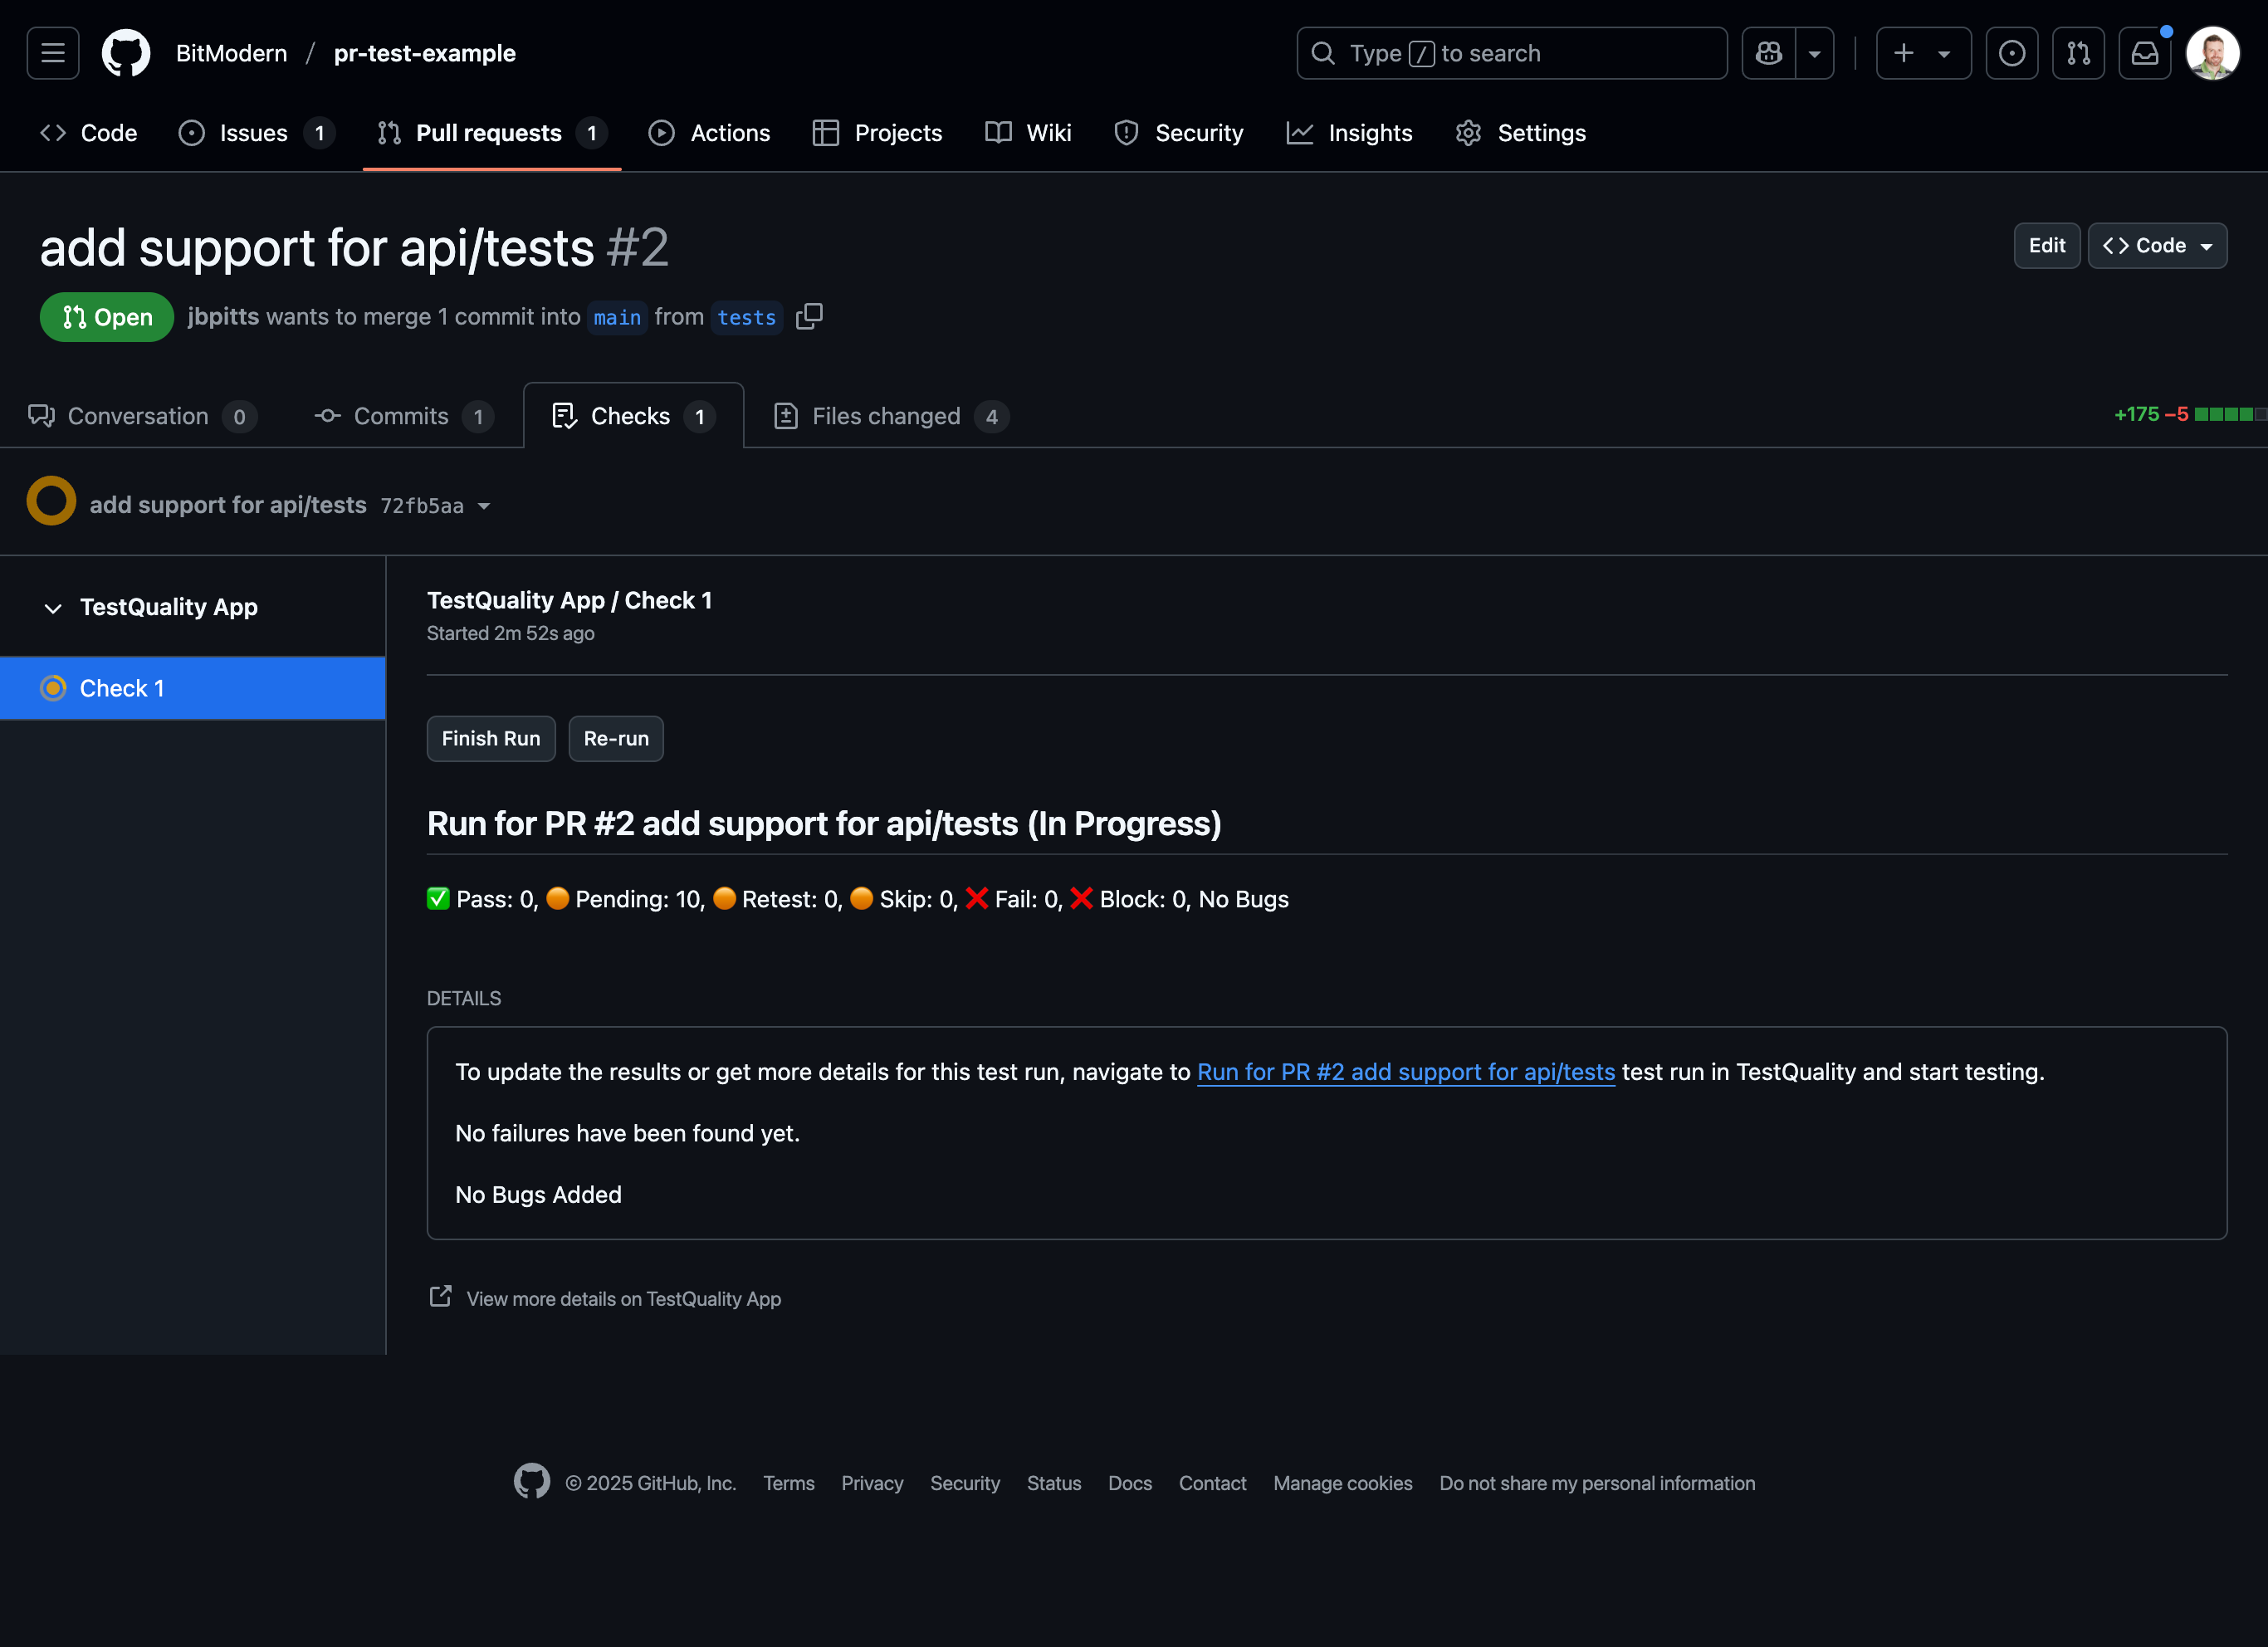The image size is (2268, 1647).
Task: Open the Actions repository tab
Action: (x=710, y=133)
